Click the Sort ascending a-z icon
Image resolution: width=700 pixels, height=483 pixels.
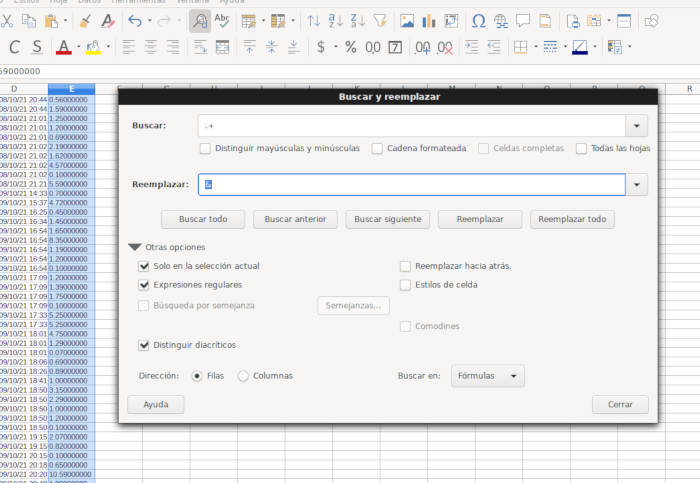[336, 21]
